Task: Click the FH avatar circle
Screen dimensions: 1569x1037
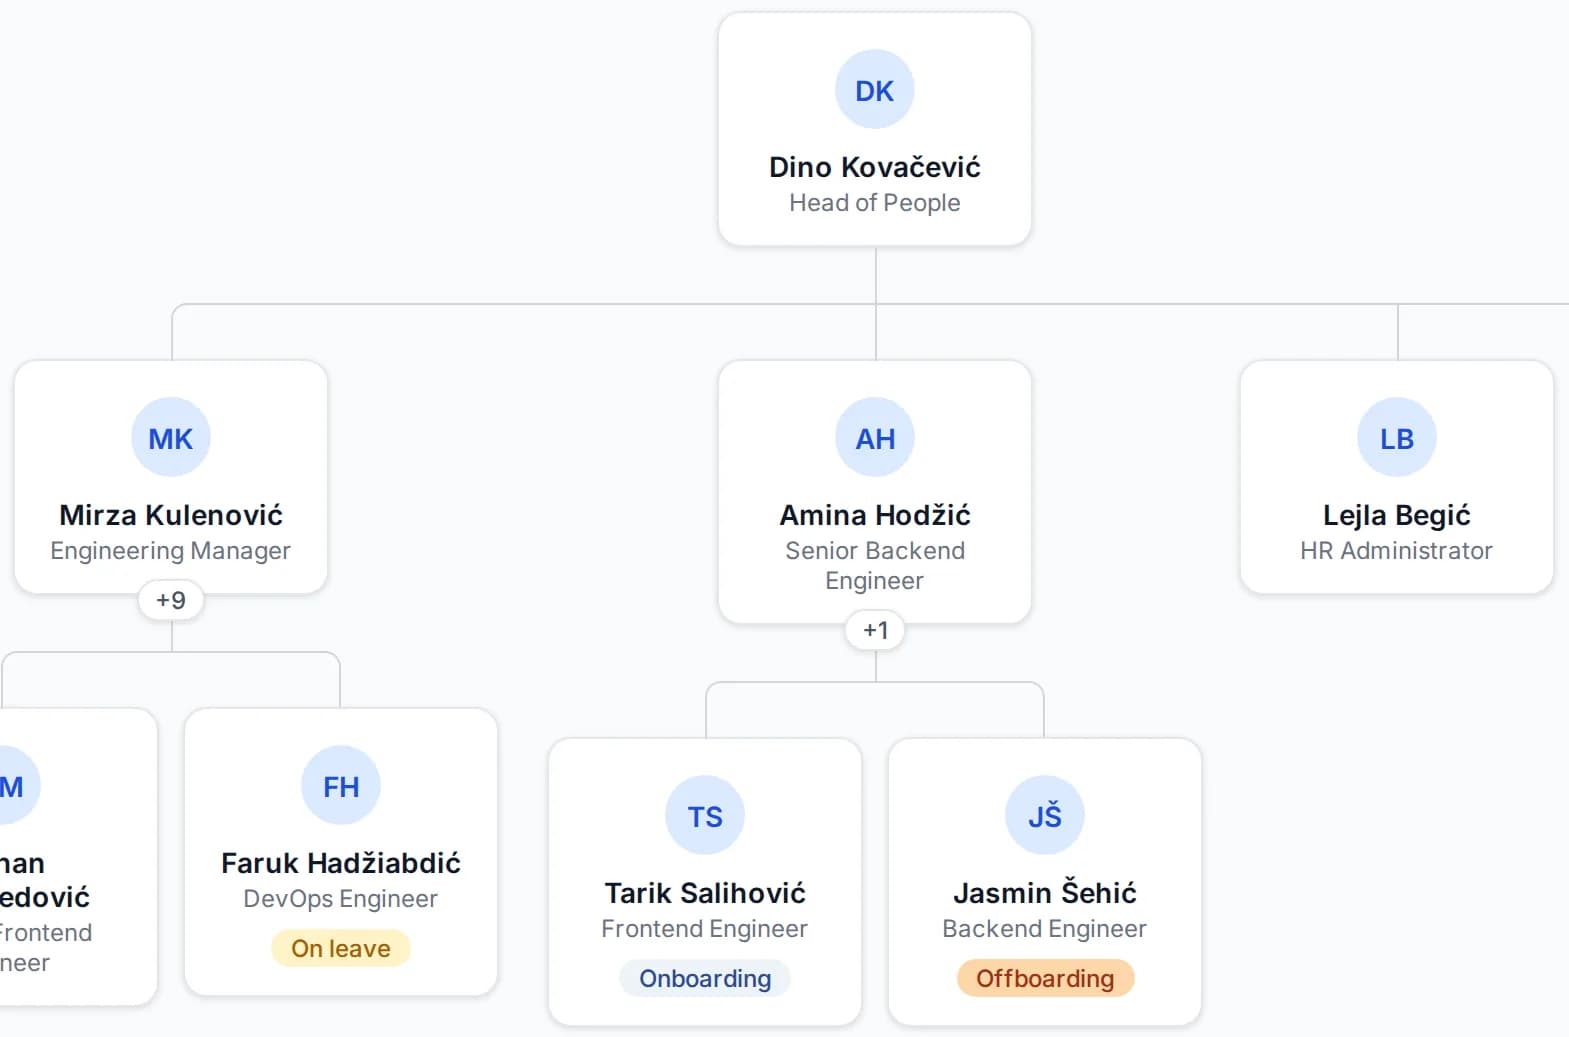Action: (x=341, y=786)
